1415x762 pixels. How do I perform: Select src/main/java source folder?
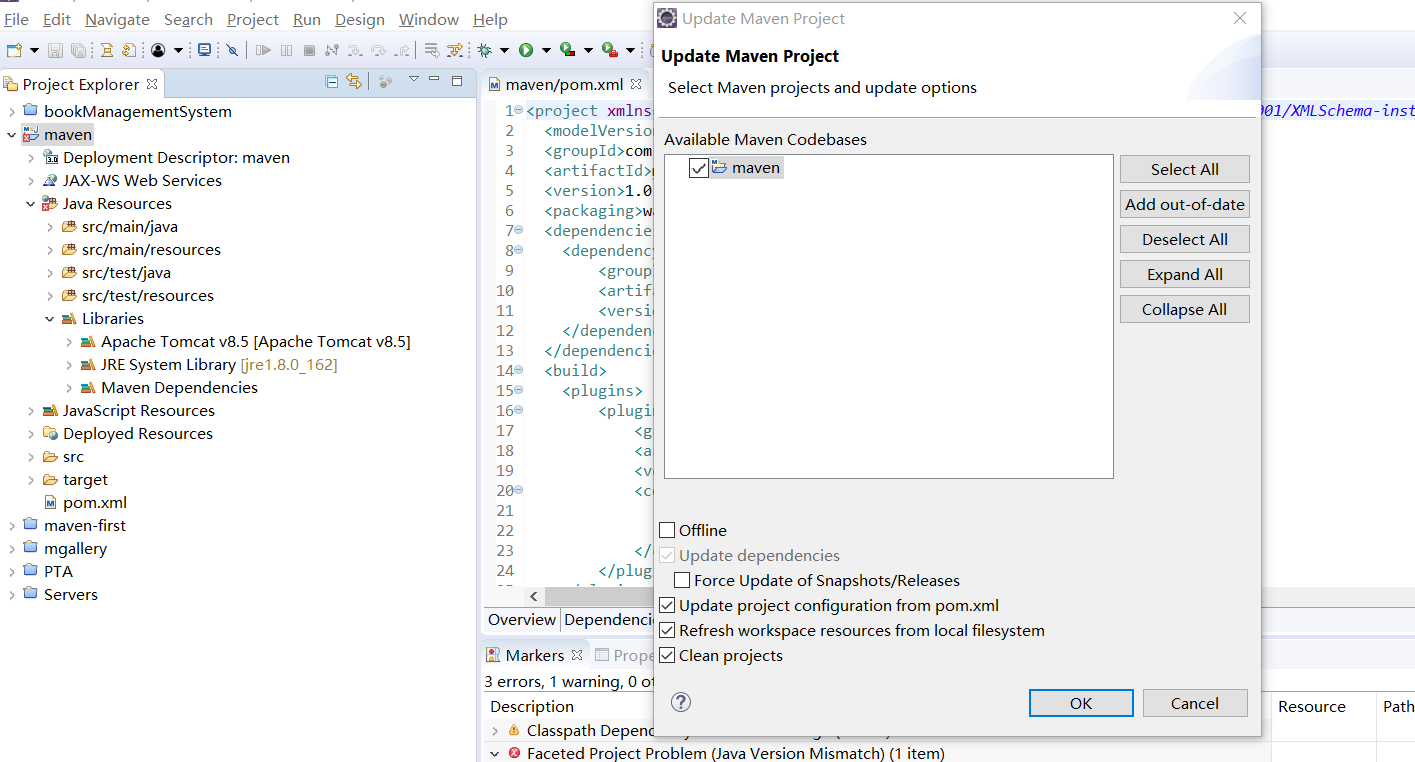pos(129,226)
